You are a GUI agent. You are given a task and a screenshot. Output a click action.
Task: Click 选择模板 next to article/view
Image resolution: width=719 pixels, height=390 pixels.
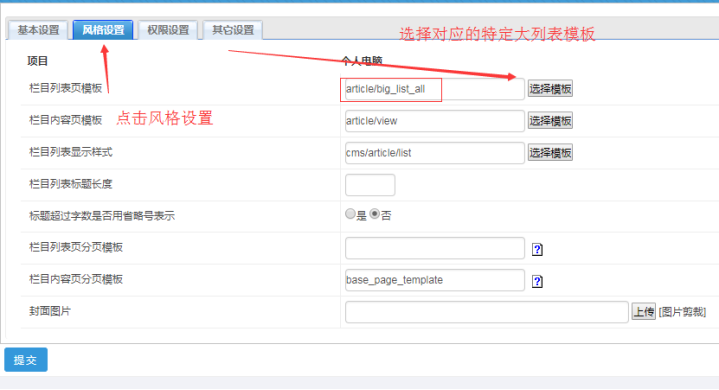pyautogui.click(x=550, y=121)
